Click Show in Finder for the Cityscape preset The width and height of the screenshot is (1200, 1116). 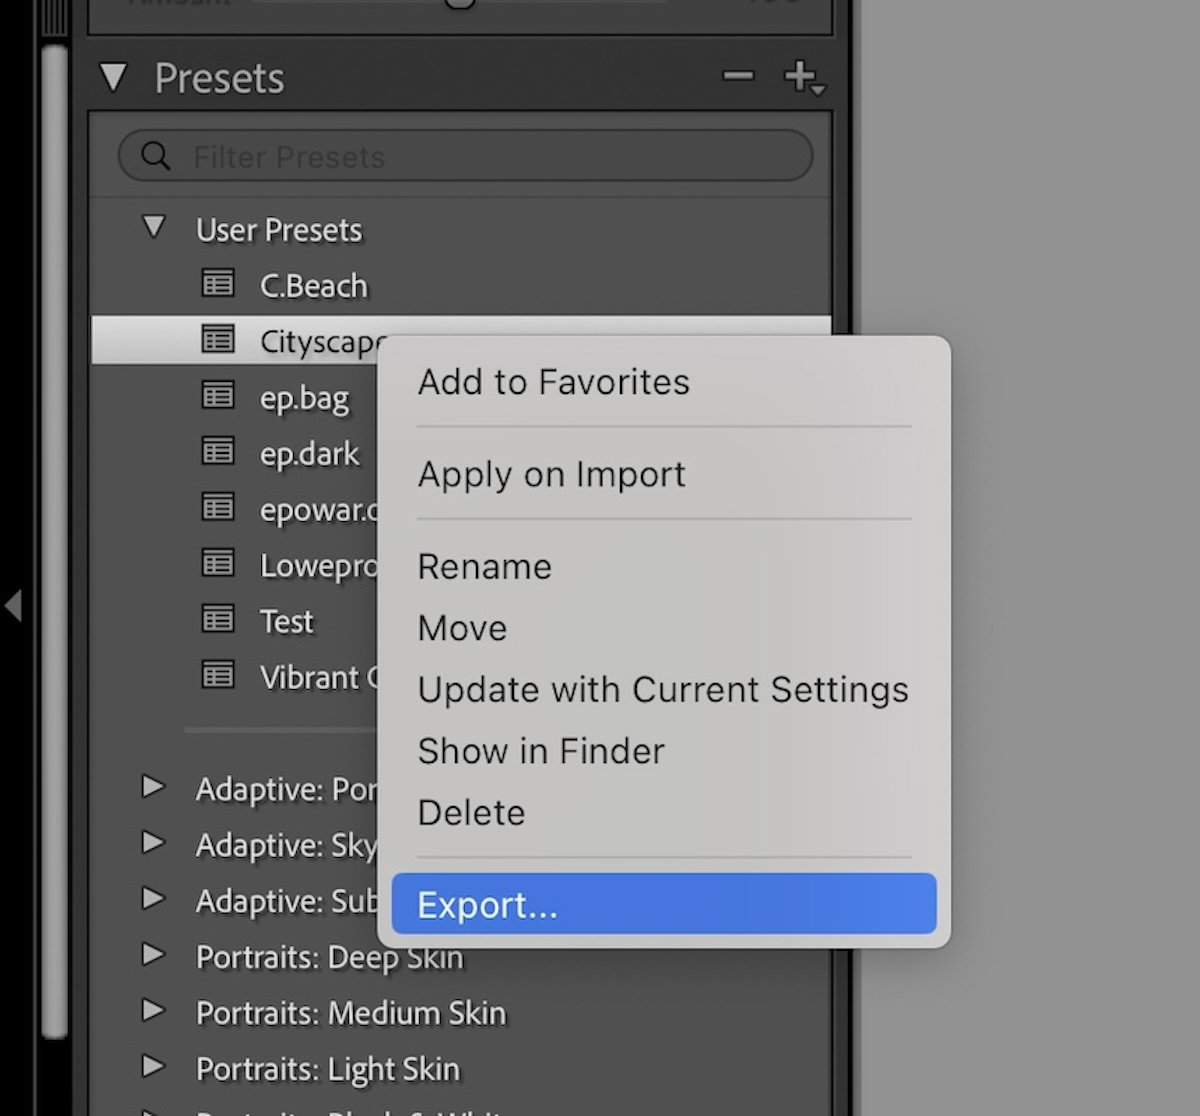point(540,751)
